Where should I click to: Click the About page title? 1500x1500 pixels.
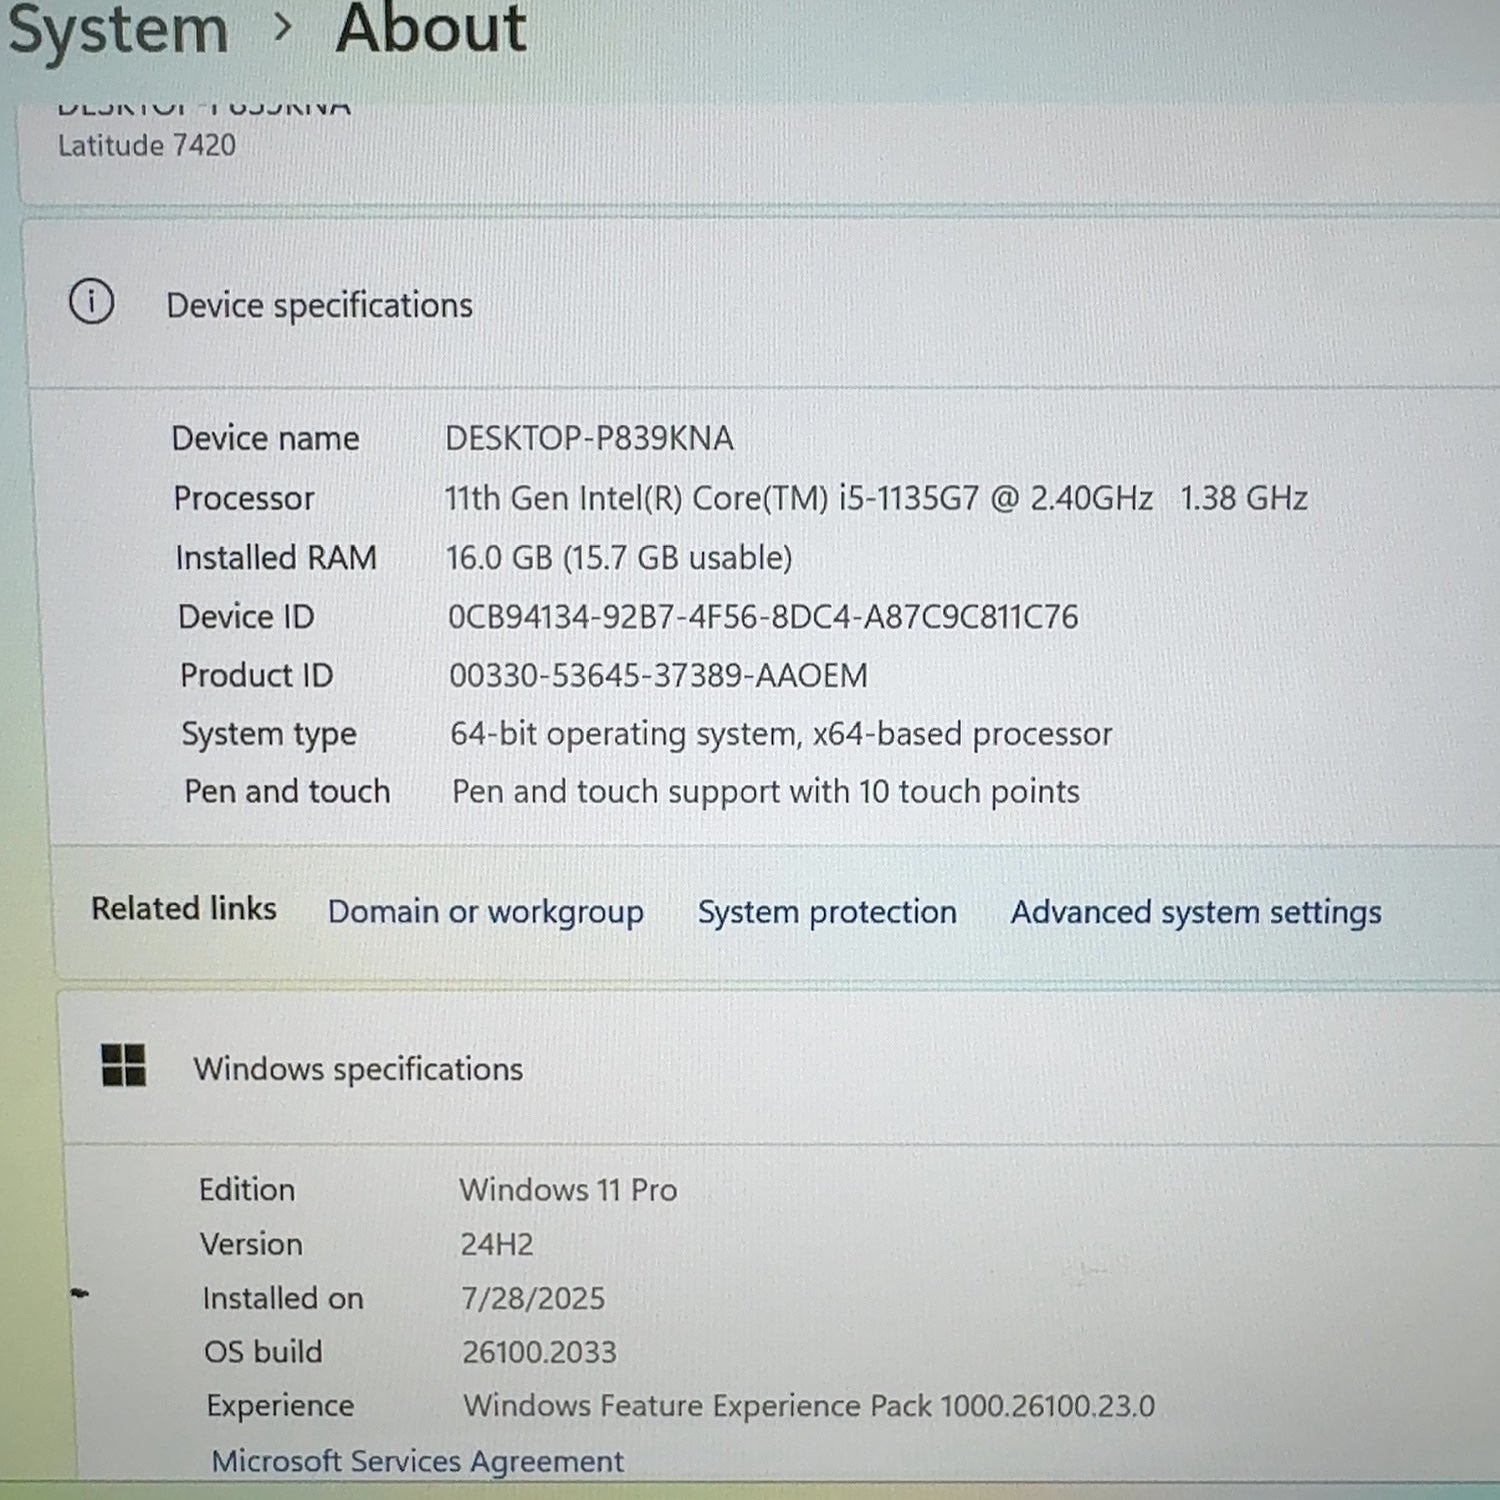click(x=431, y=28)
